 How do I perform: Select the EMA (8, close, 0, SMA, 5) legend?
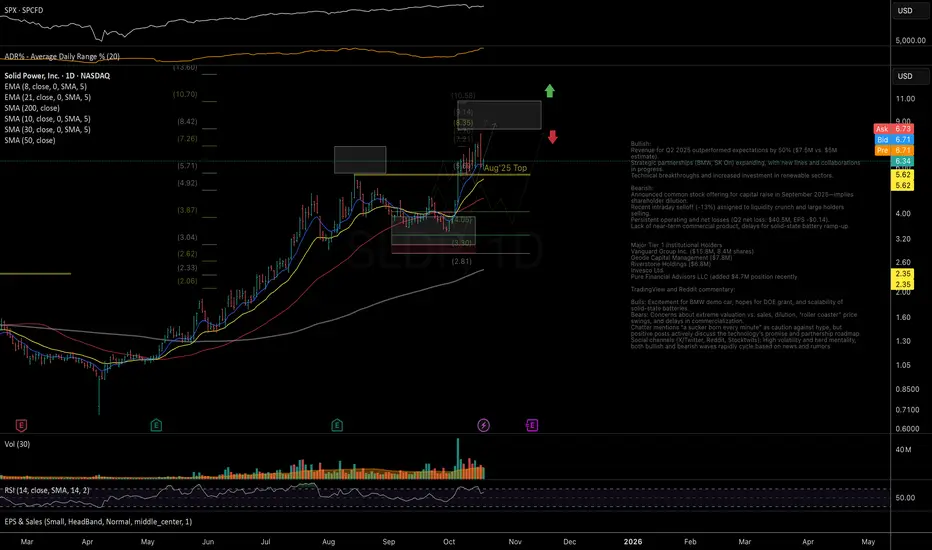pyautogui.click(x=45, y=87)
